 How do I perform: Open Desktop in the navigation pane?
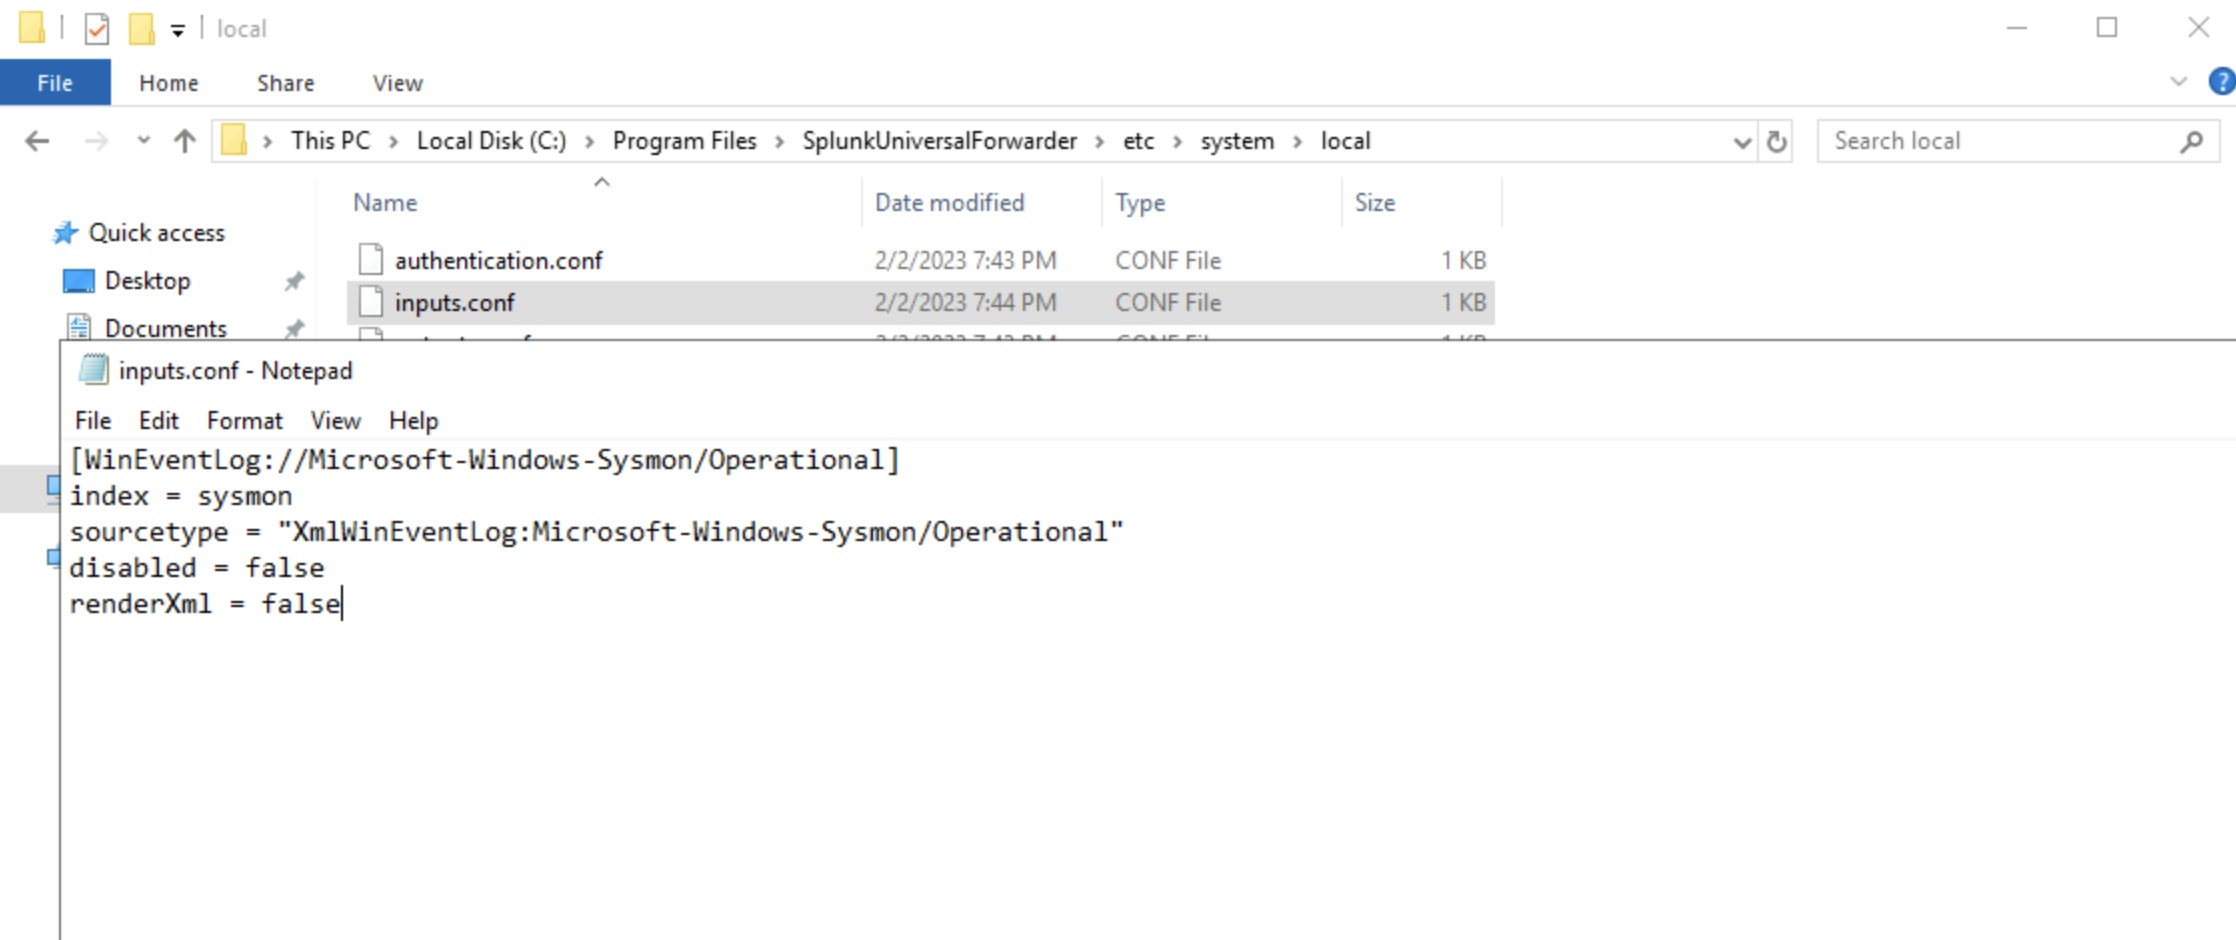[x=147, y=281]
